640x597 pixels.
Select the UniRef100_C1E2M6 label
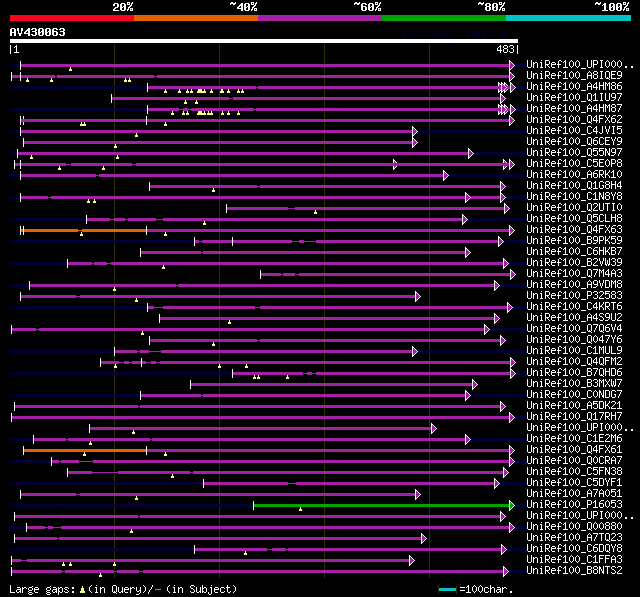coord(574,439)
